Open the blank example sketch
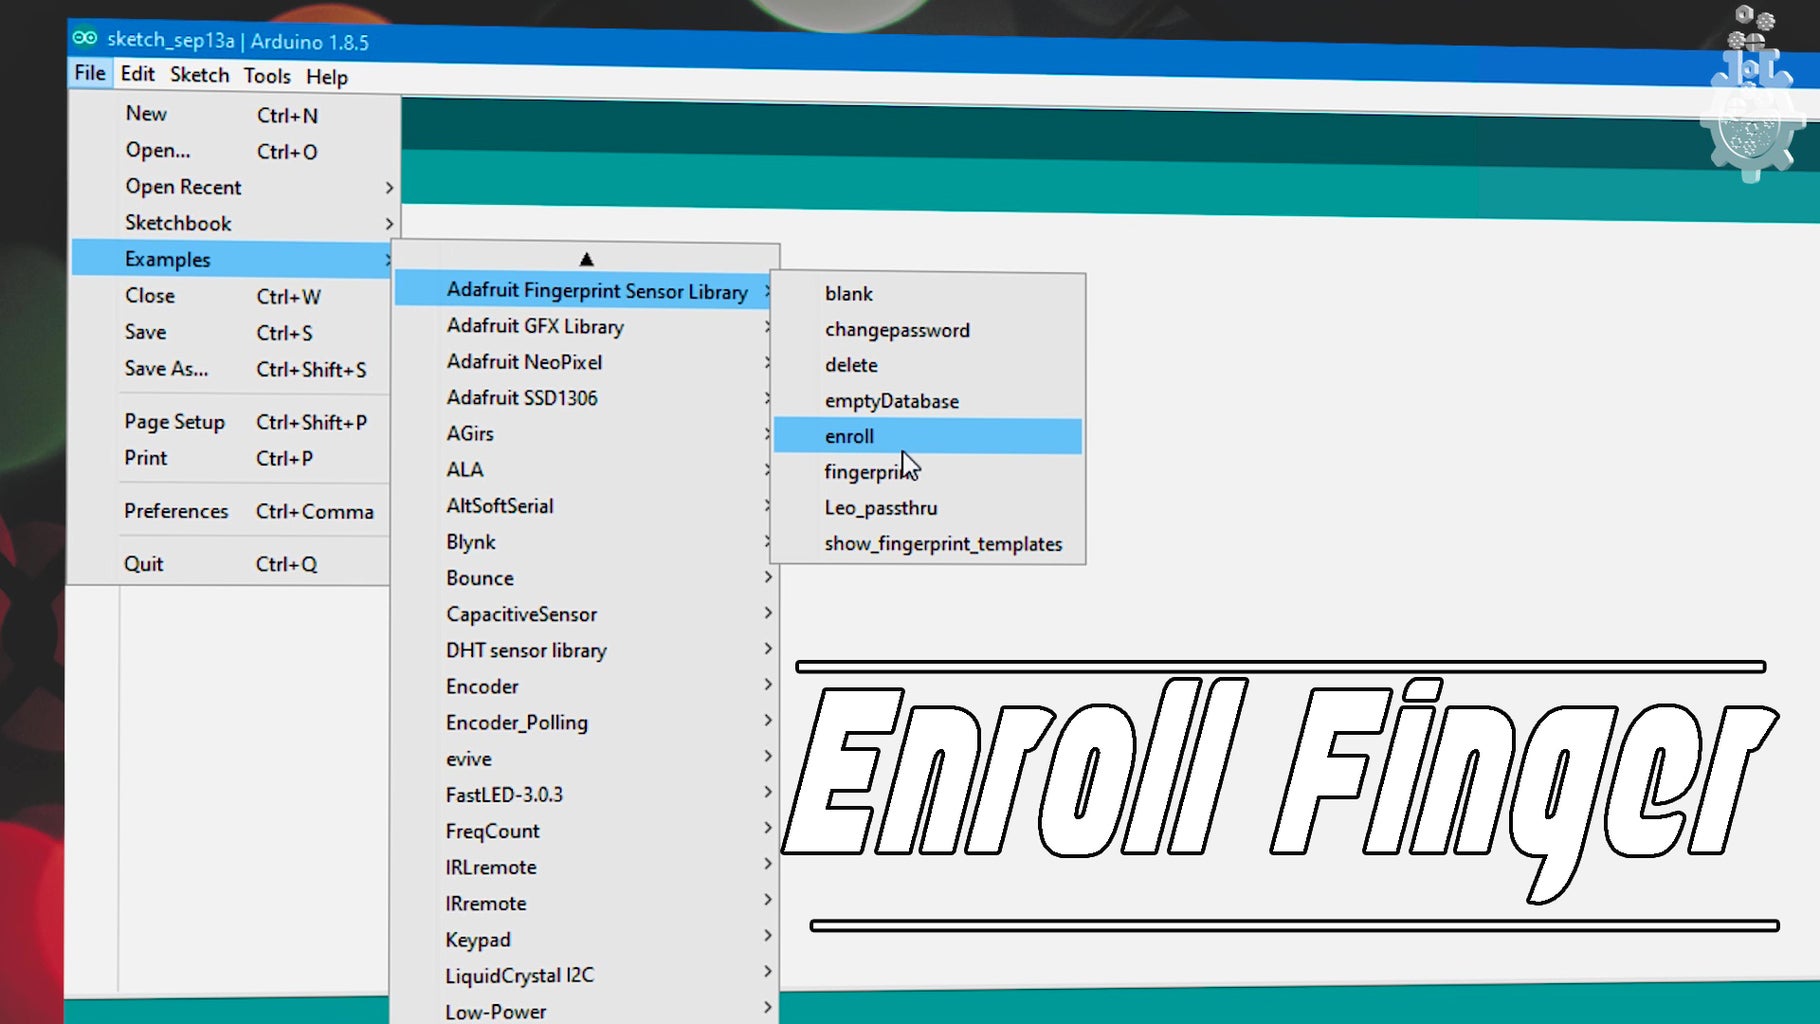This screenshot has height=1024, width=1820. 848,293
